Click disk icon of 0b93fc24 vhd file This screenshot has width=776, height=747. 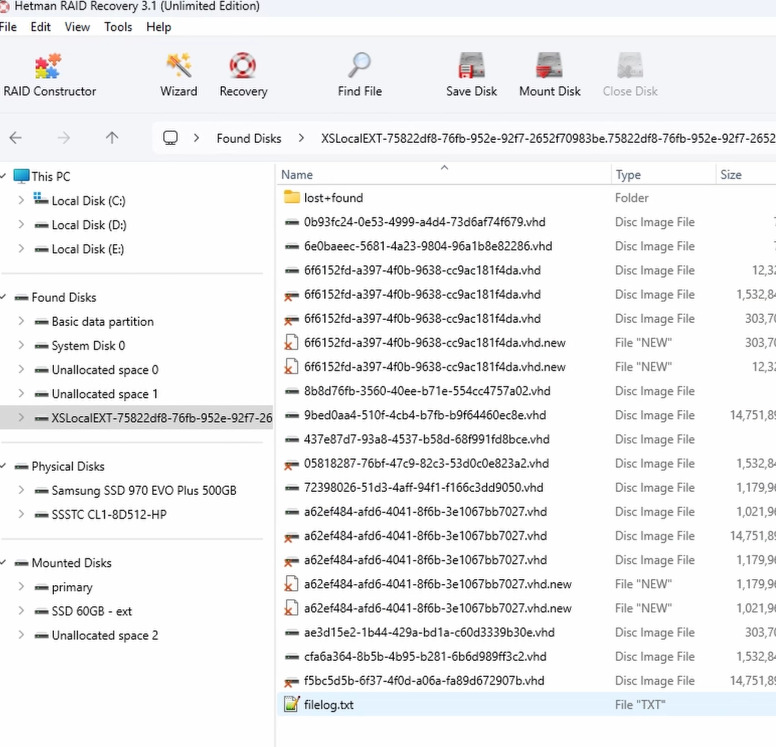(x=292, y=222)
